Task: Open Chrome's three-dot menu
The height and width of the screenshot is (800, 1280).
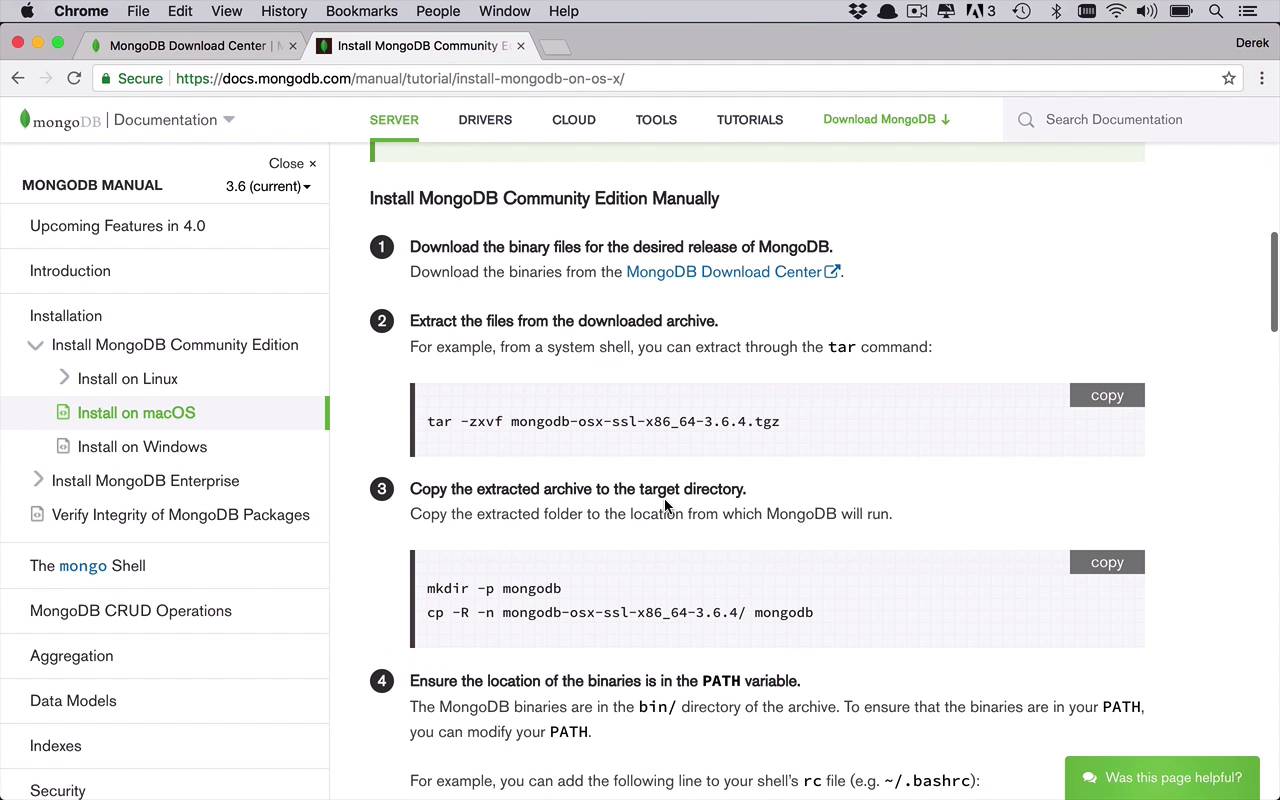Action: coord(1262,78)
